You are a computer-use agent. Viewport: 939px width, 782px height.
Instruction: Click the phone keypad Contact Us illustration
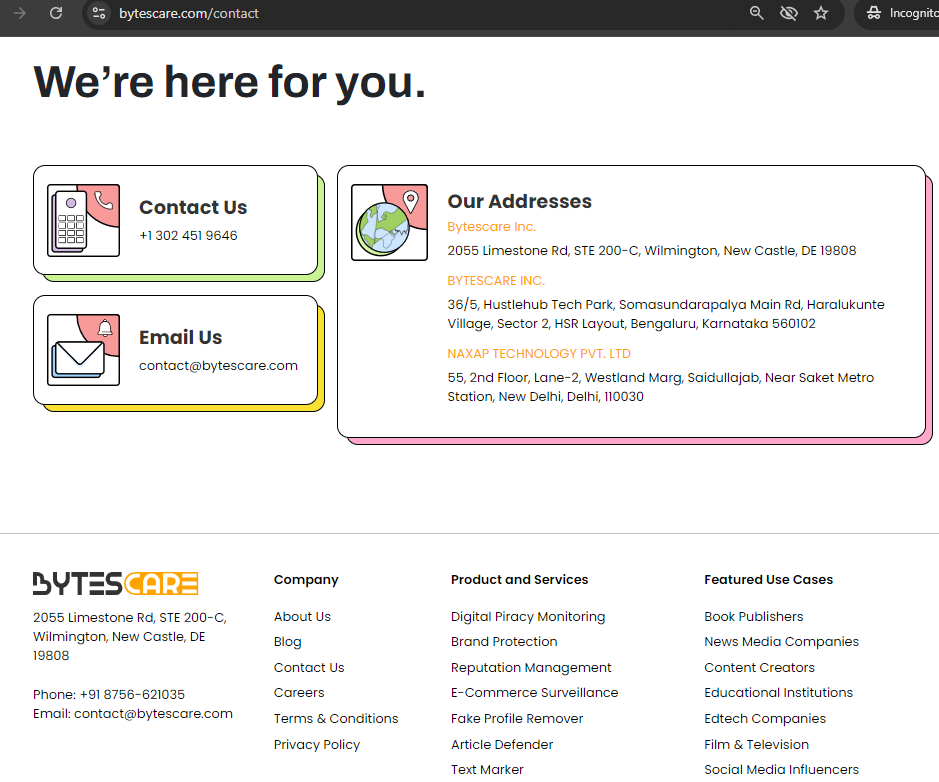[x=83, y=220]
